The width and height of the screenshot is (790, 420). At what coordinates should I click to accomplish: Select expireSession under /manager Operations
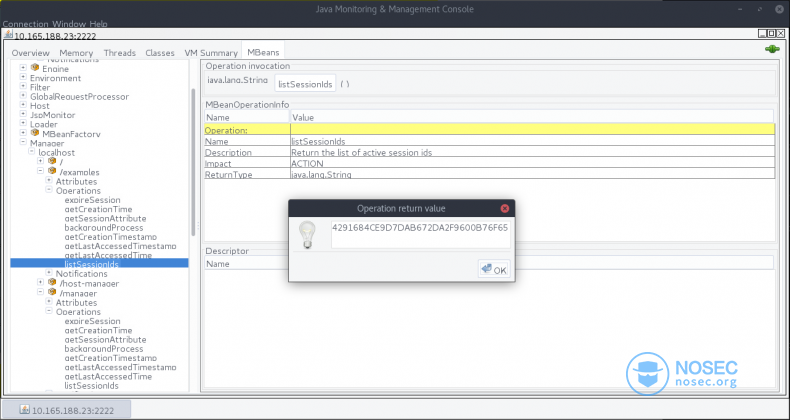(92, 321)
